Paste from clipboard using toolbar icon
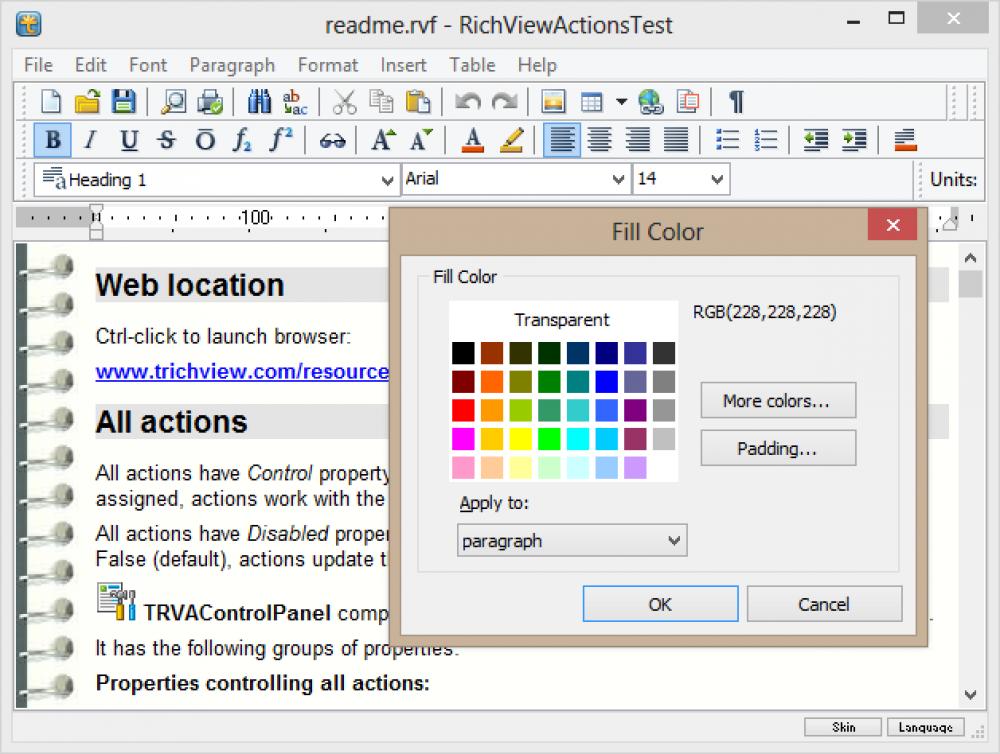The height and width of the screenshot is (754, 1000). pyautogui.click(x=419, y=101)
